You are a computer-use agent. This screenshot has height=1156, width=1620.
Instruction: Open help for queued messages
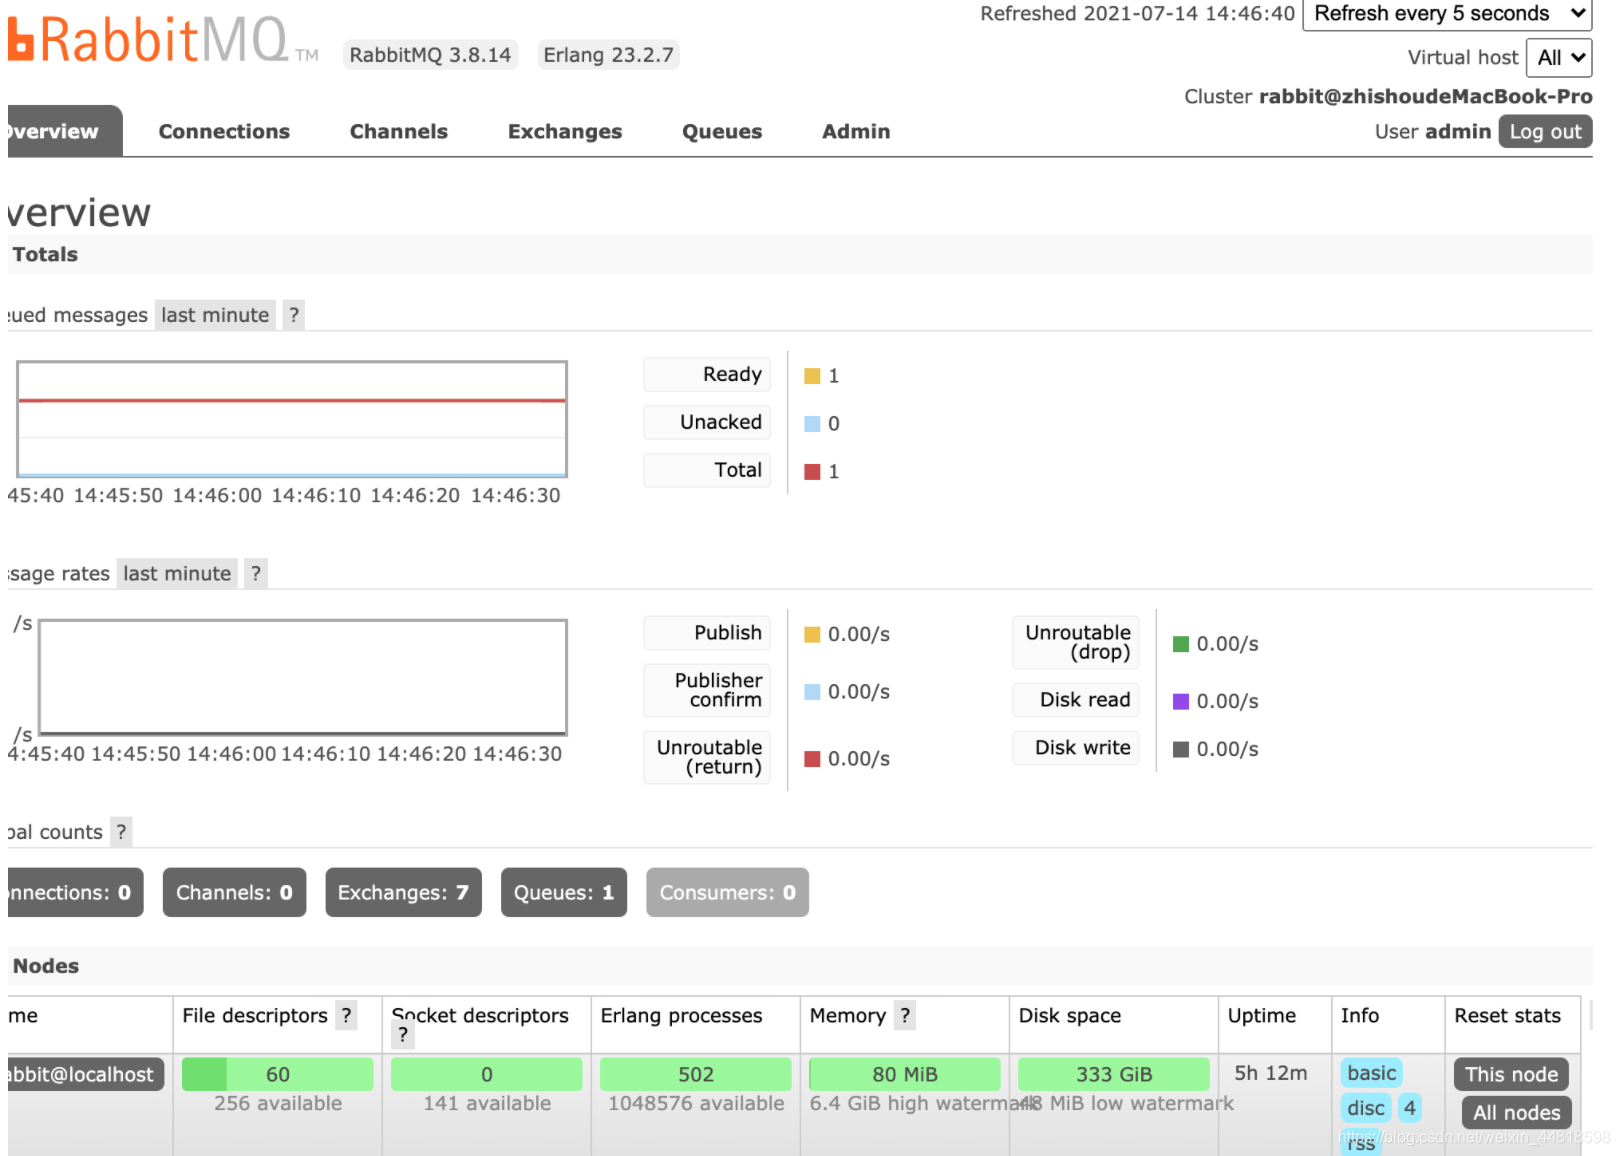click(x=294, y=315)
